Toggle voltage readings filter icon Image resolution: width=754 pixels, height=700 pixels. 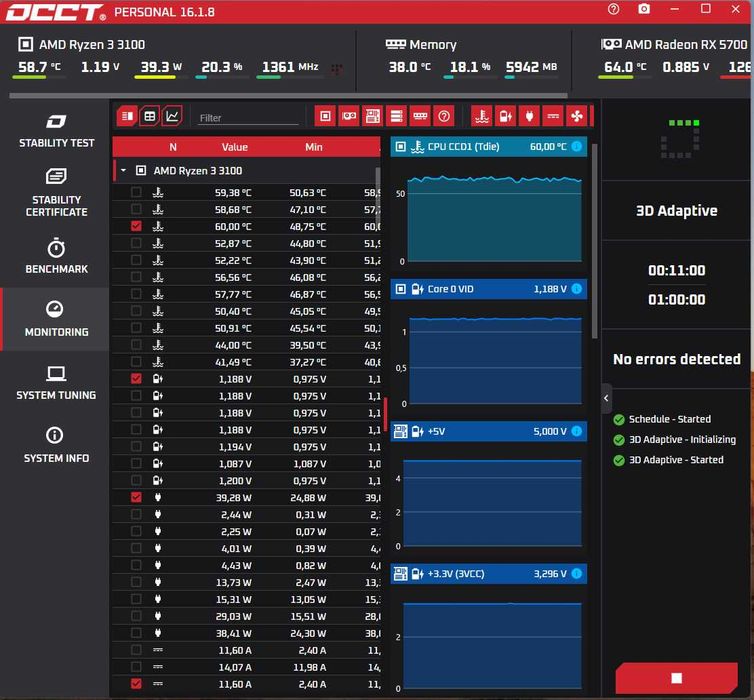505,116
